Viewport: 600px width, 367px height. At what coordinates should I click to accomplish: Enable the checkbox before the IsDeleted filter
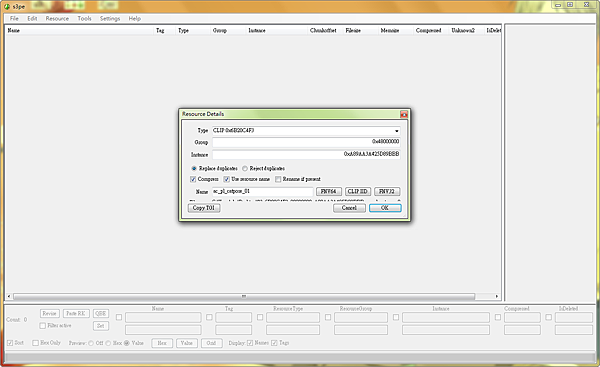click(x=549, y=317)
